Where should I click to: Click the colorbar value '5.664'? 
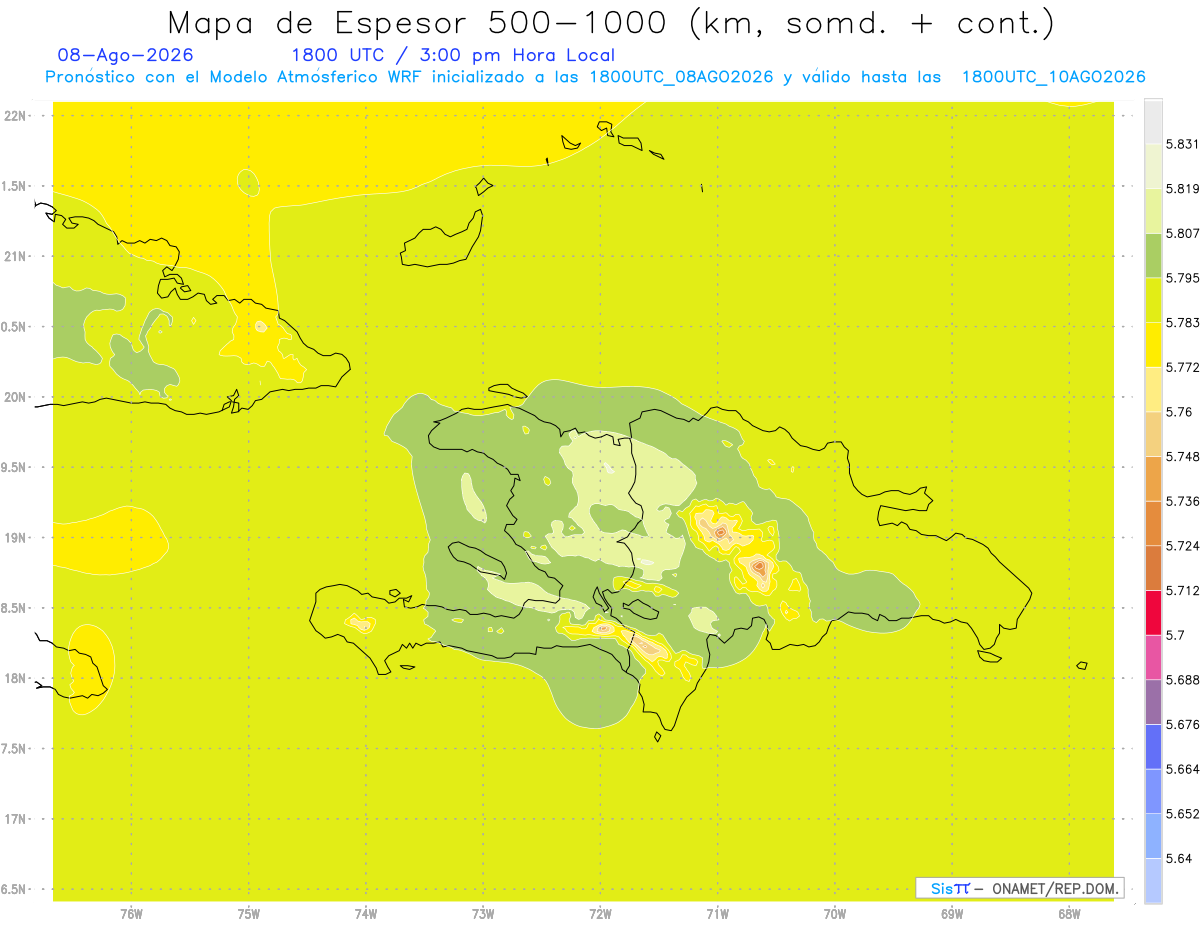(x=1183, y=769)
